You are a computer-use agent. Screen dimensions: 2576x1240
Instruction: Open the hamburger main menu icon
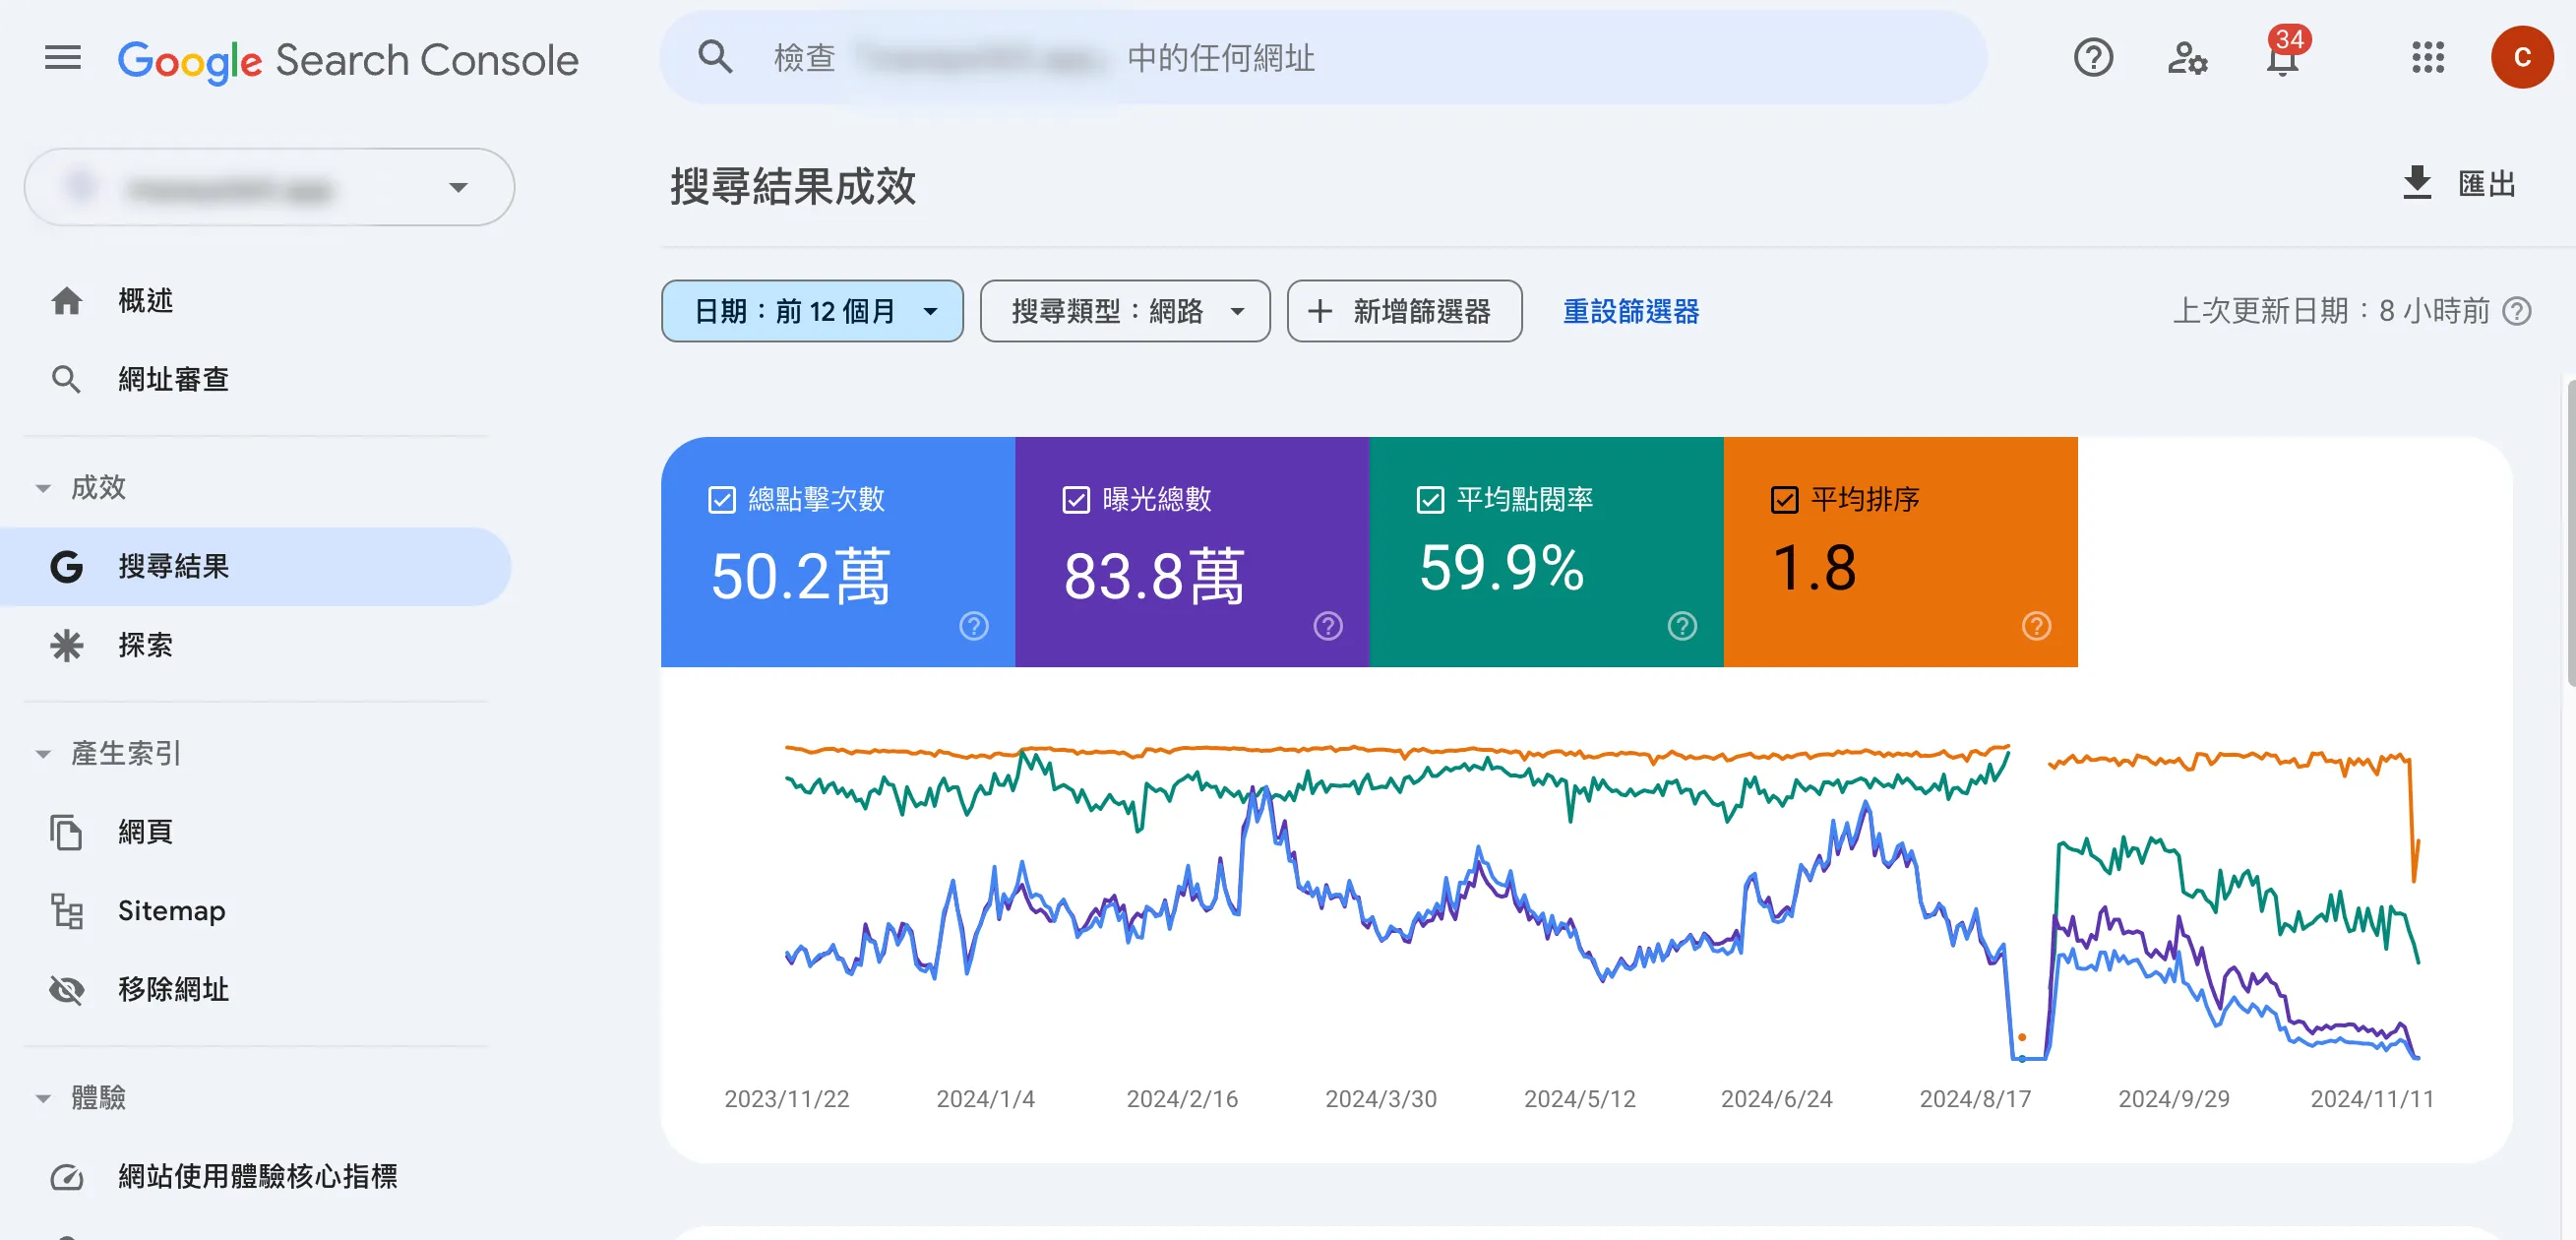point(62,58)
